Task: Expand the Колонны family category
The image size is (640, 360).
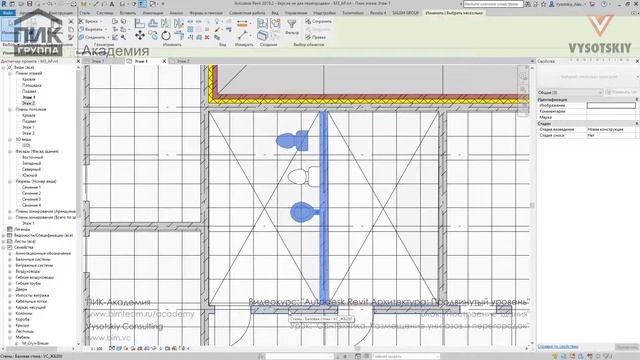Action: [x=10, y=313]
